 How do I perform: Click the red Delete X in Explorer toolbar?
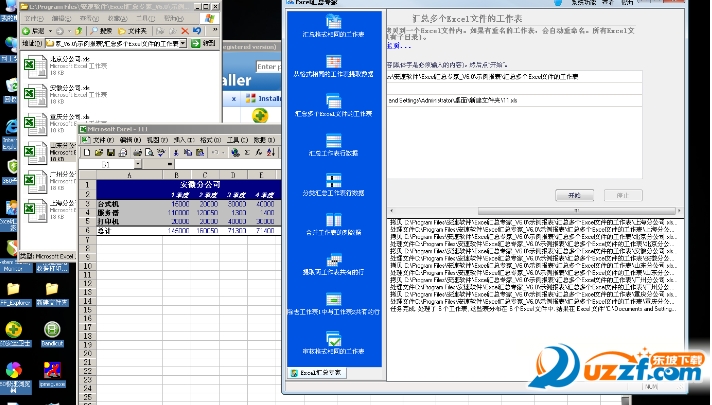click(x=184, y=31)
